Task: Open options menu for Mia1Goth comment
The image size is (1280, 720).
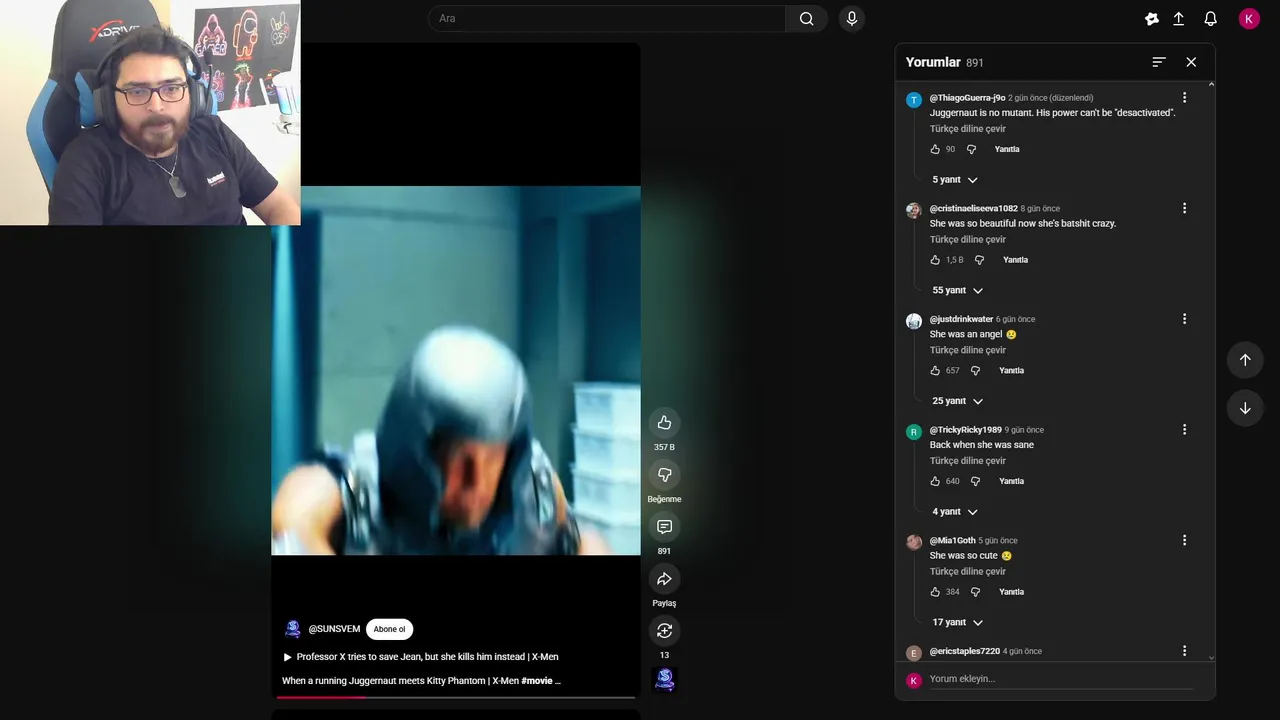Action: (1184, 540)
